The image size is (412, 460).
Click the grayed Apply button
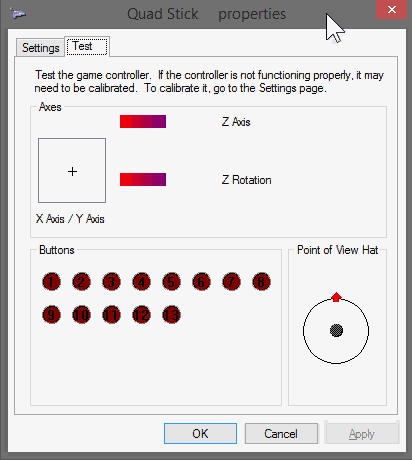pyautogui.click(x=362, y=434)
